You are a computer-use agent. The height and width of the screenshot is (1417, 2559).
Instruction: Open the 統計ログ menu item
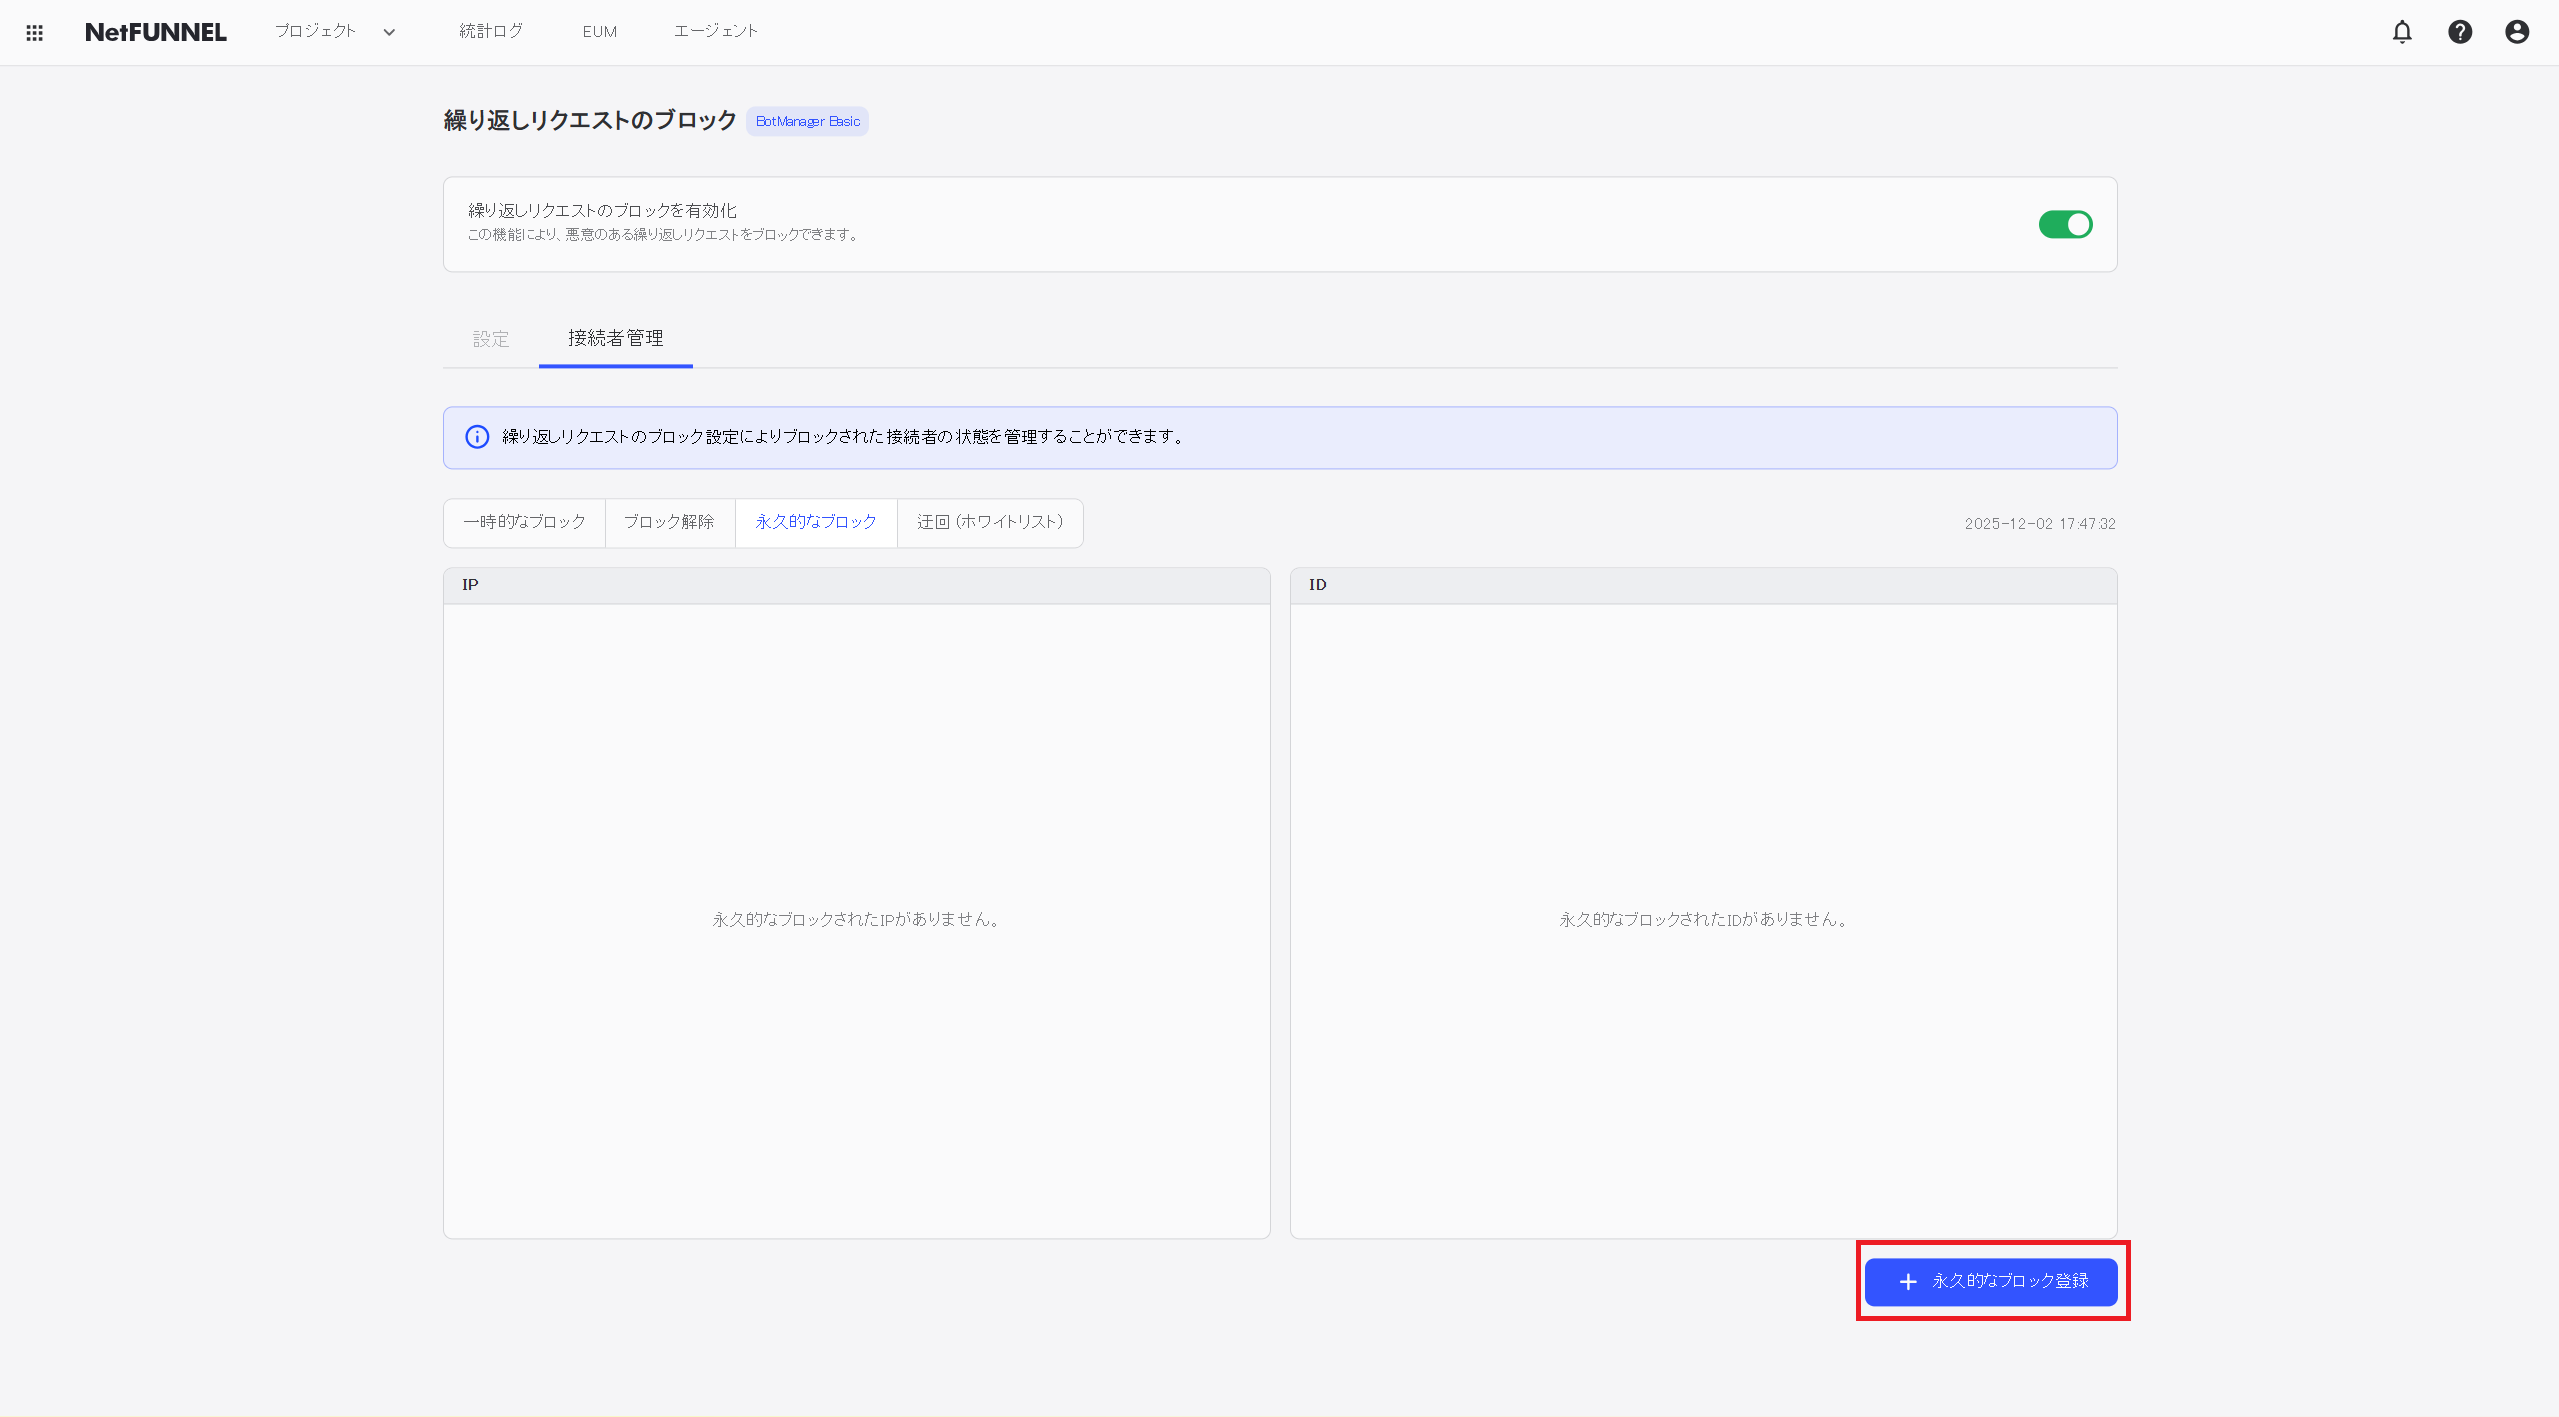tap(490, 31)
